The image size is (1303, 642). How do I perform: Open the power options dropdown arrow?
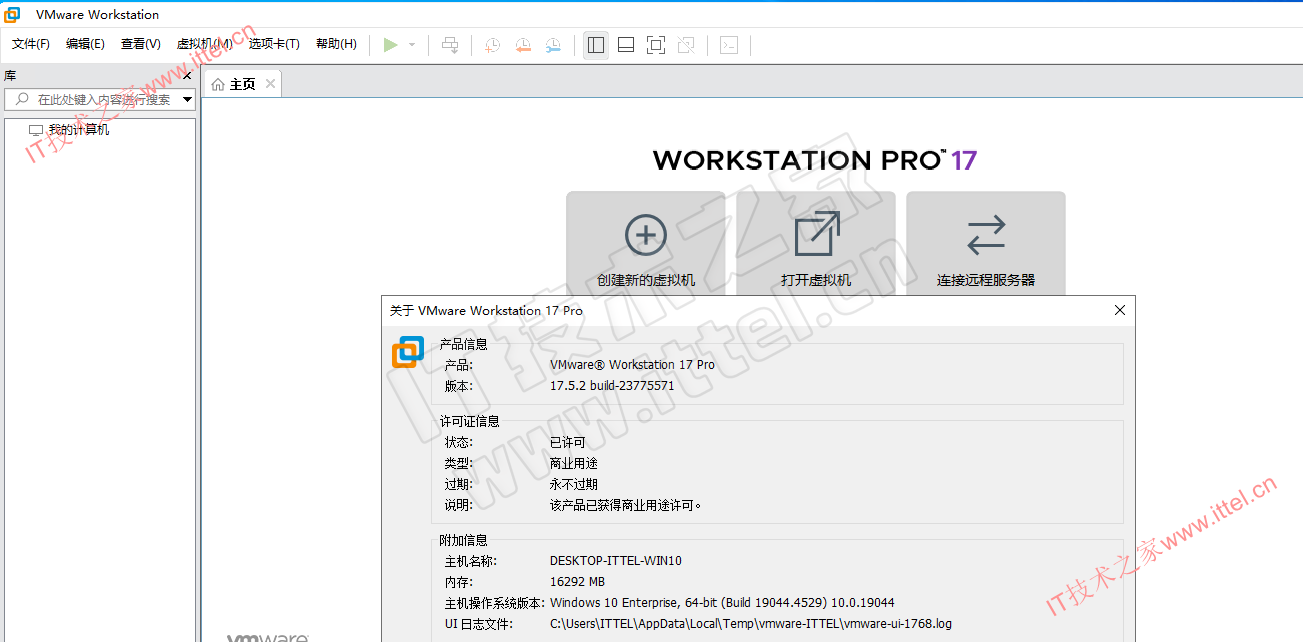(412, 44)
